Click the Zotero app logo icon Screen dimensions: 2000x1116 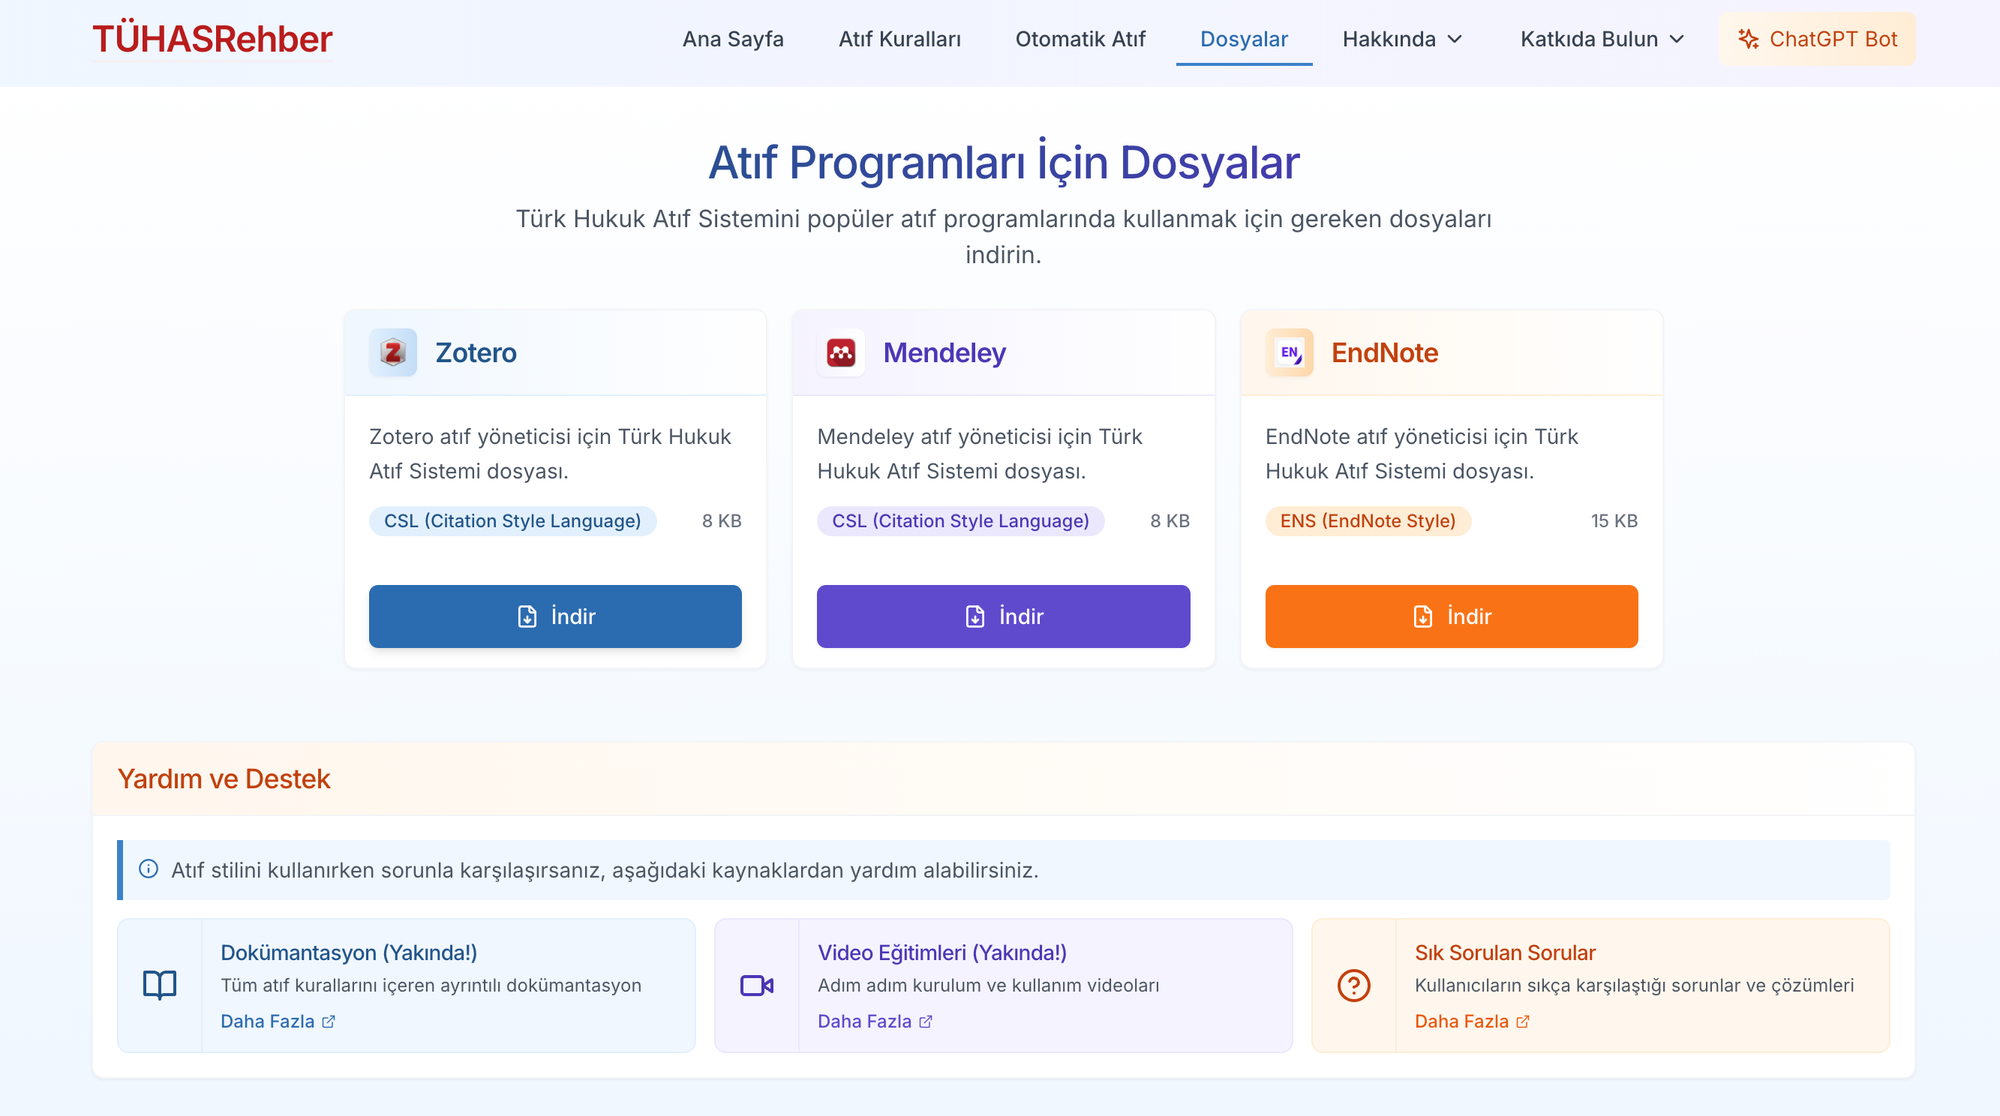coord(393,352)
